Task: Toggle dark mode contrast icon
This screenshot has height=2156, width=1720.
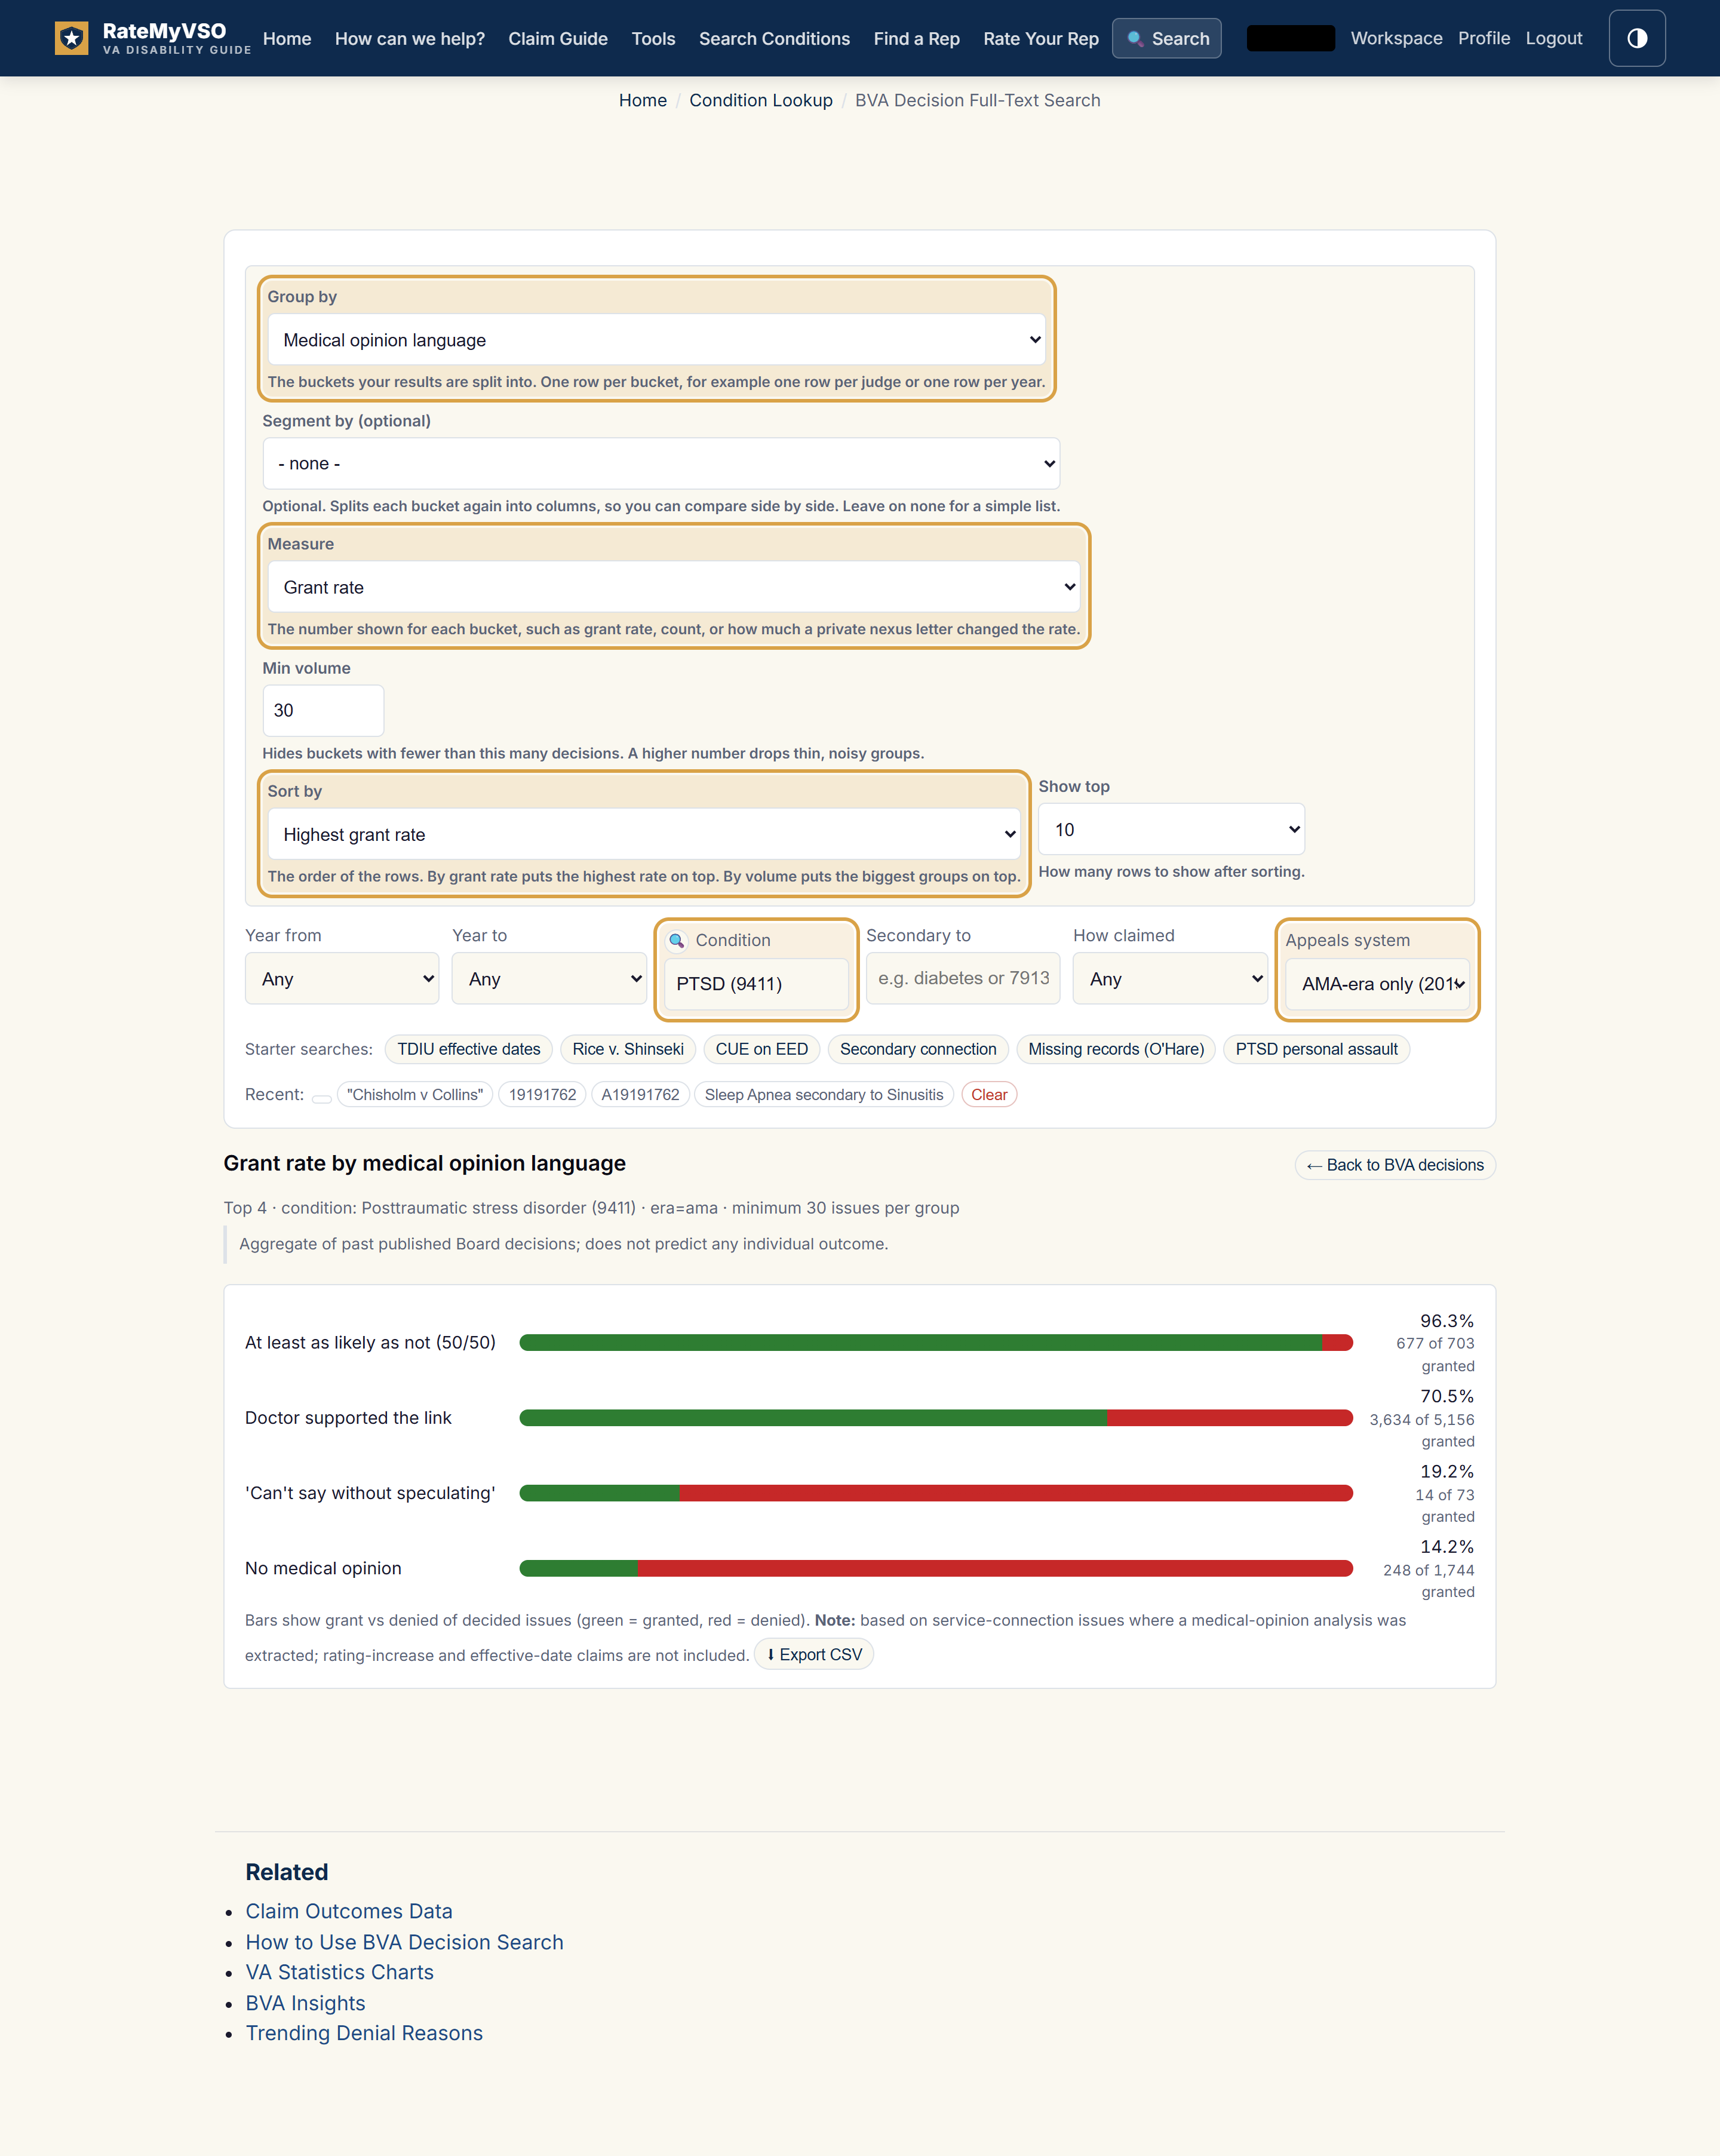Action: click(1637, 38)
